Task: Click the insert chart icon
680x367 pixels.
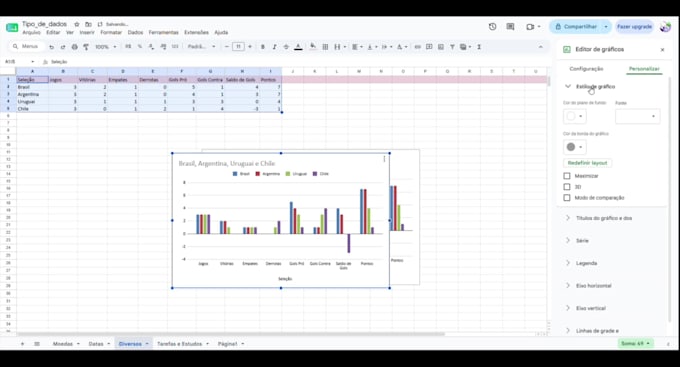Action: coord(441,47)
